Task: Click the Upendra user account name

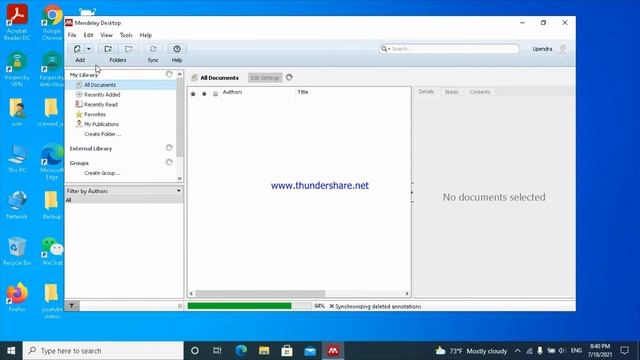Action: [x=542, y=49]
